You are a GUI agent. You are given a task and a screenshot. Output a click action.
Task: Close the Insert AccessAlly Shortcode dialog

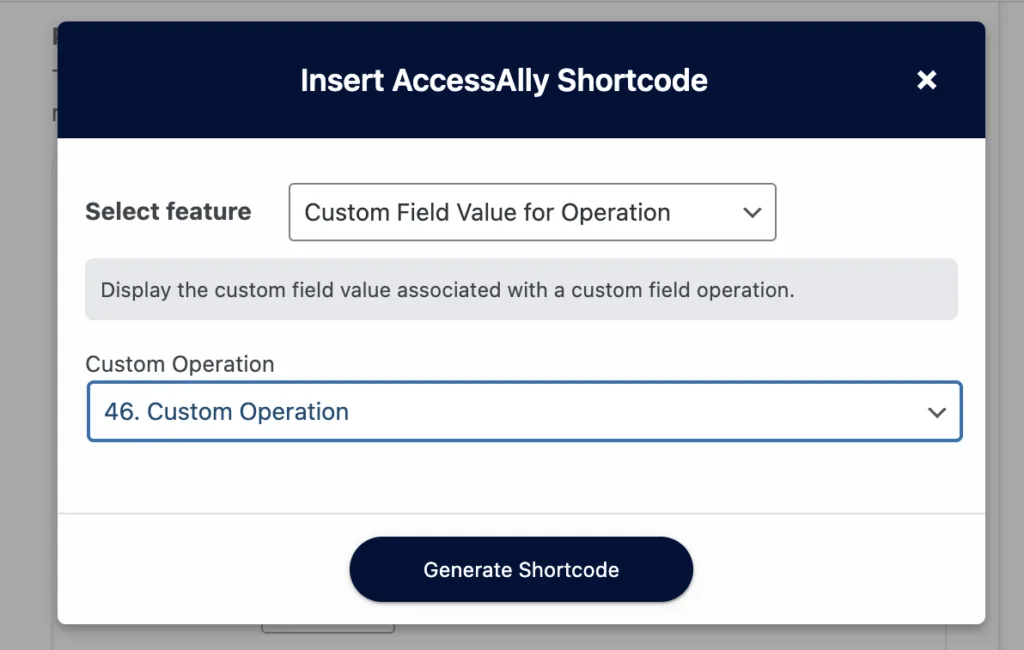(x=927, y=80)
